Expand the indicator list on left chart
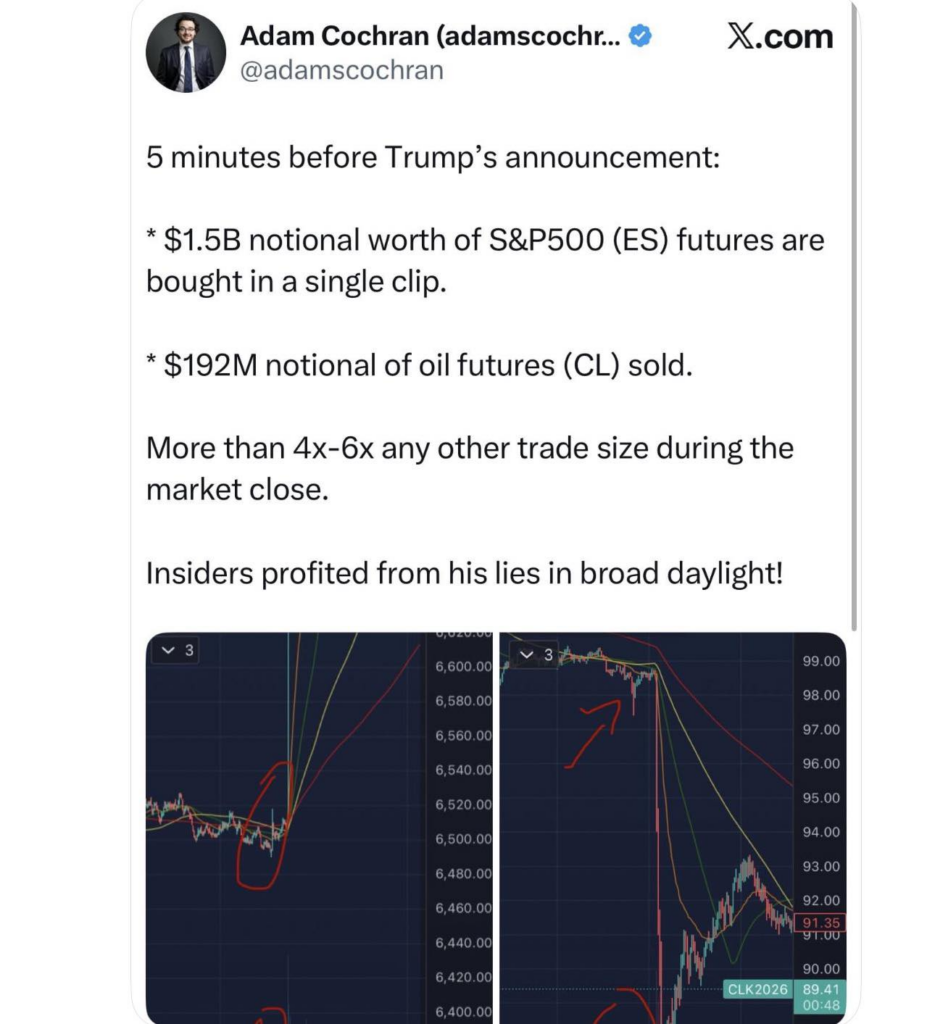Screen dimensions: 935x1024 (176, 650)
